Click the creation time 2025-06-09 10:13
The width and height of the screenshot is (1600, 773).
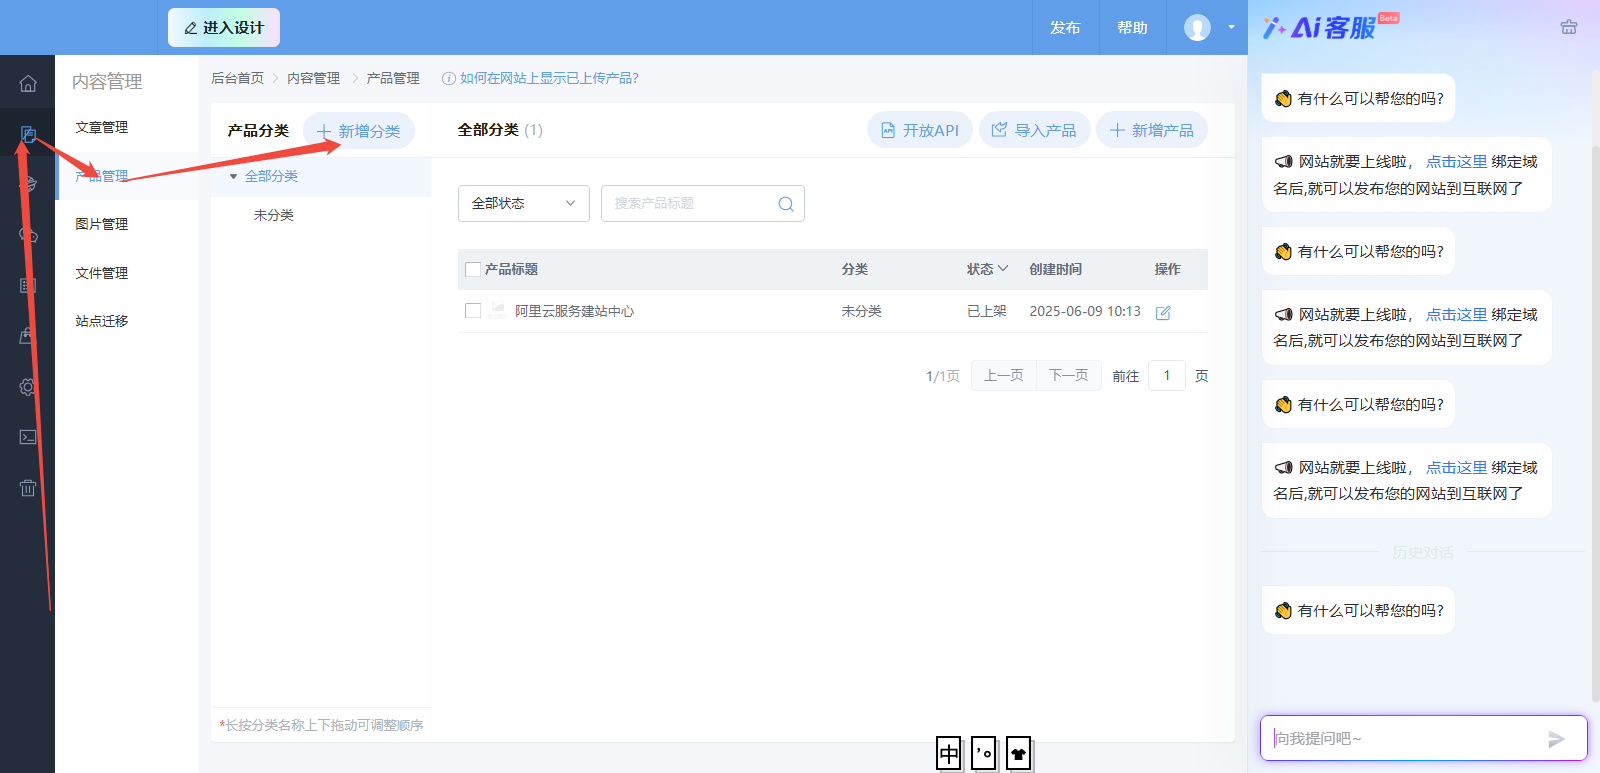point(1085,311)
